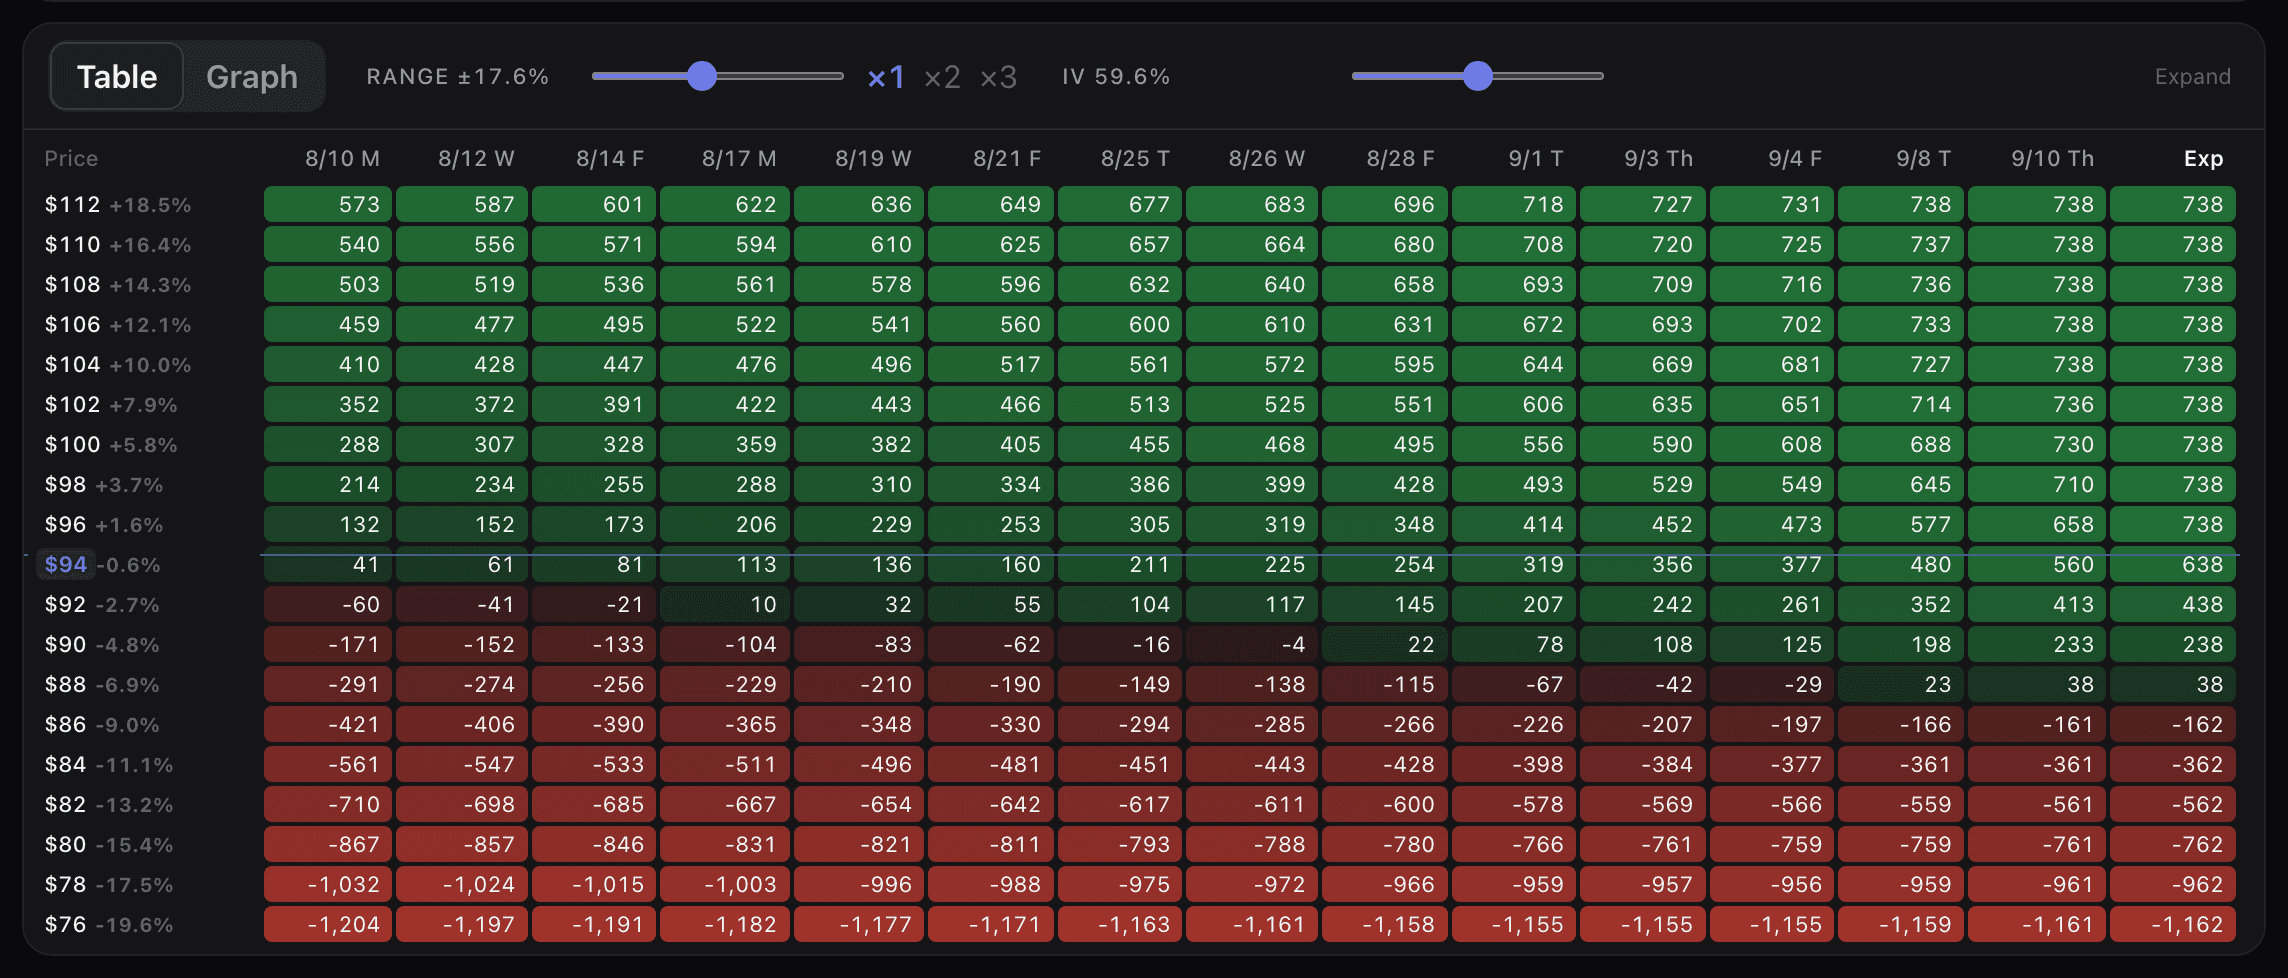Select the x3 multiplier
This screenshot has height=978, width=2288.
tap(998, 77)
